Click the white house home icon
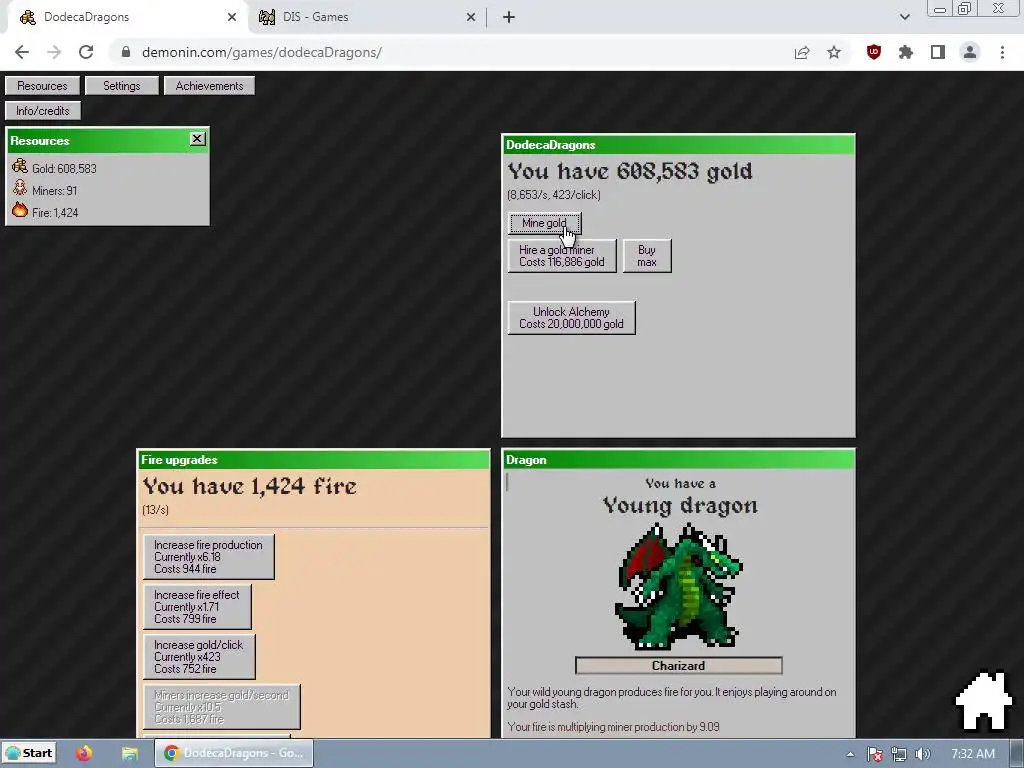This screenshot has height=768, width=1024. pyautogui.click(x=984, y=701)
